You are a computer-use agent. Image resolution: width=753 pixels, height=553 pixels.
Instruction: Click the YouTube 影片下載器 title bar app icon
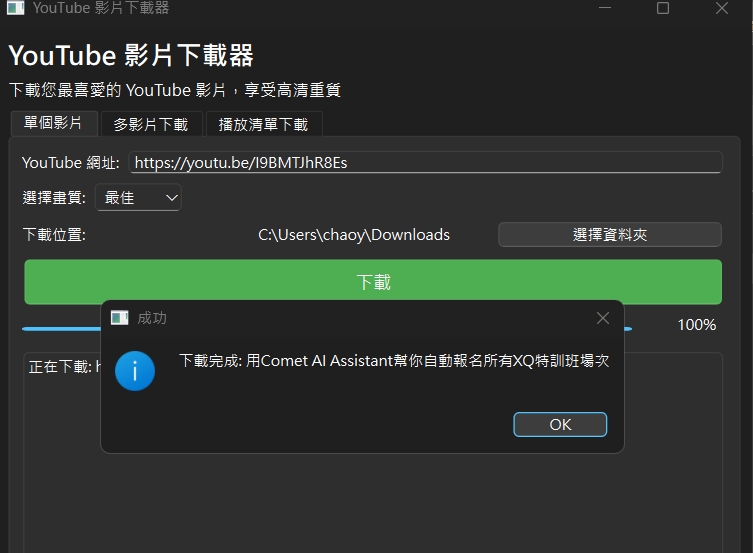[x=14, y=8]
